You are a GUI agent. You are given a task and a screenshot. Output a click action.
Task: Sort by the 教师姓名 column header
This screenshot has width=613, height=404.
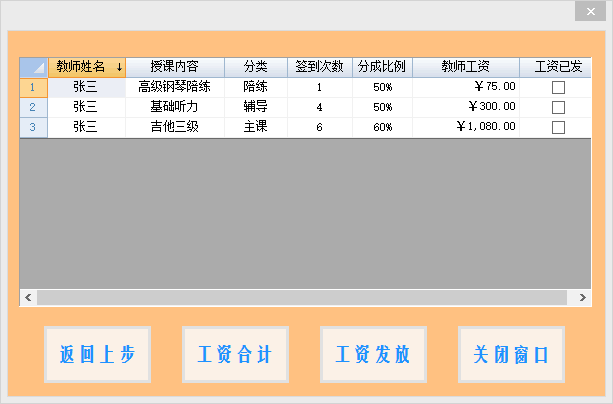(87, 67)
